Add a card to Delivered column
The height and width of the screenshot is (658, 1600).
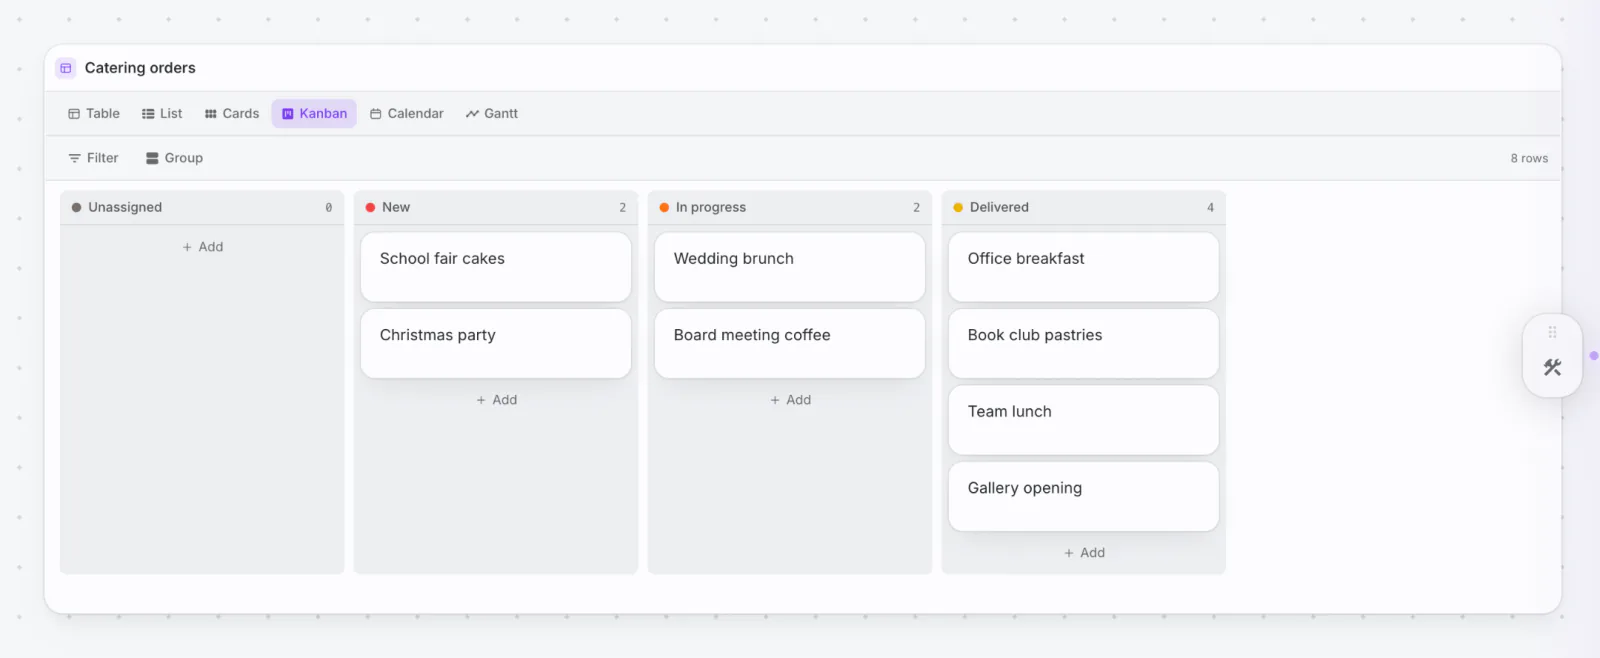(1084, 553)
